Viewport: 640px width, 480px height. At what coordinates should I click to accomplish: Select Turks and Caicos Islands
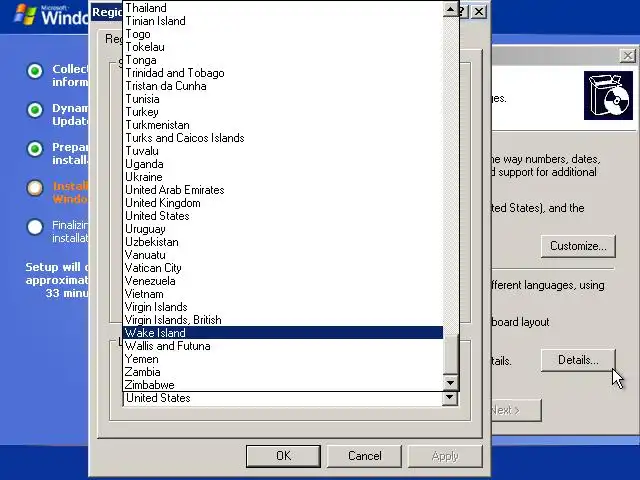tap(282, 138)
